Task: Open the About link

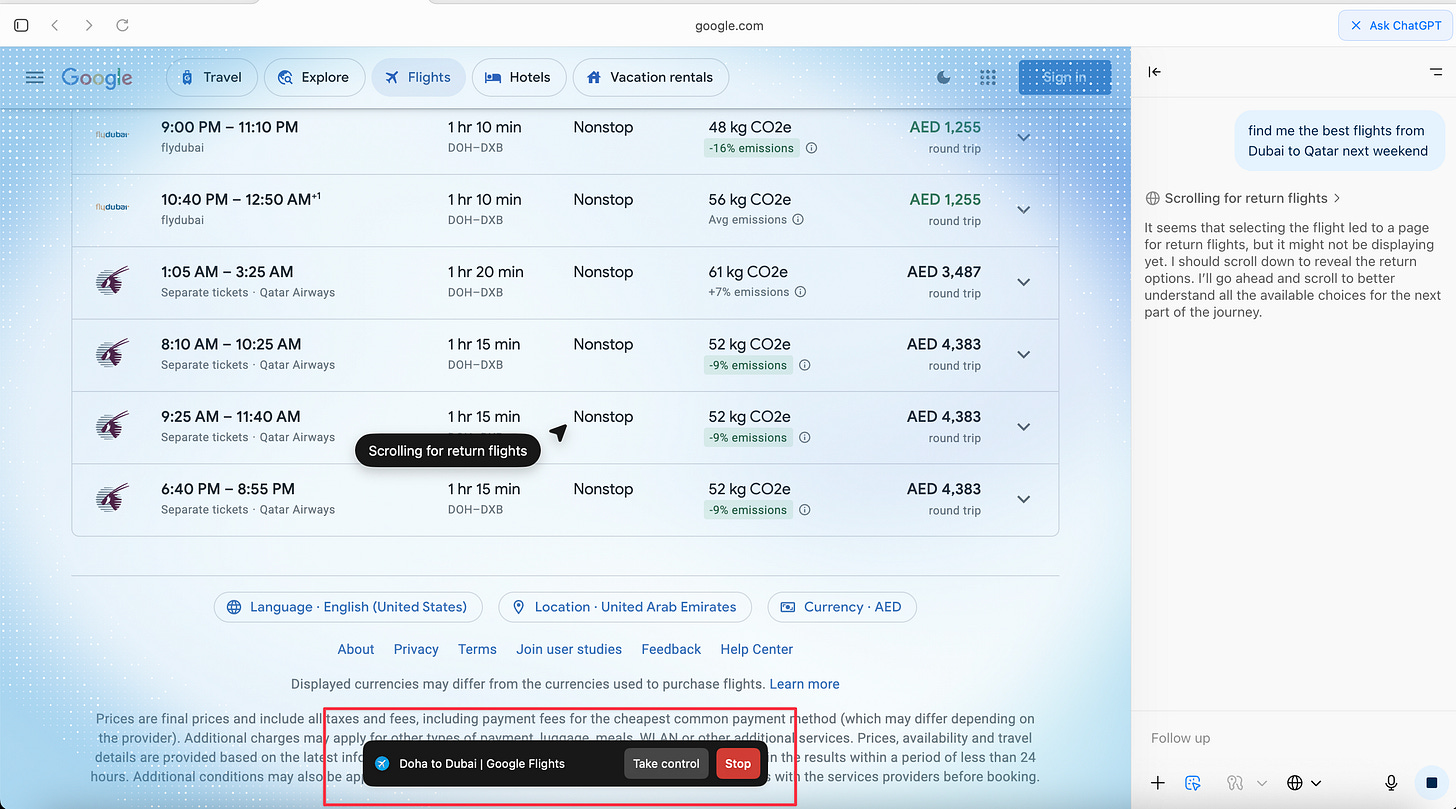Action: coord(356,649)
